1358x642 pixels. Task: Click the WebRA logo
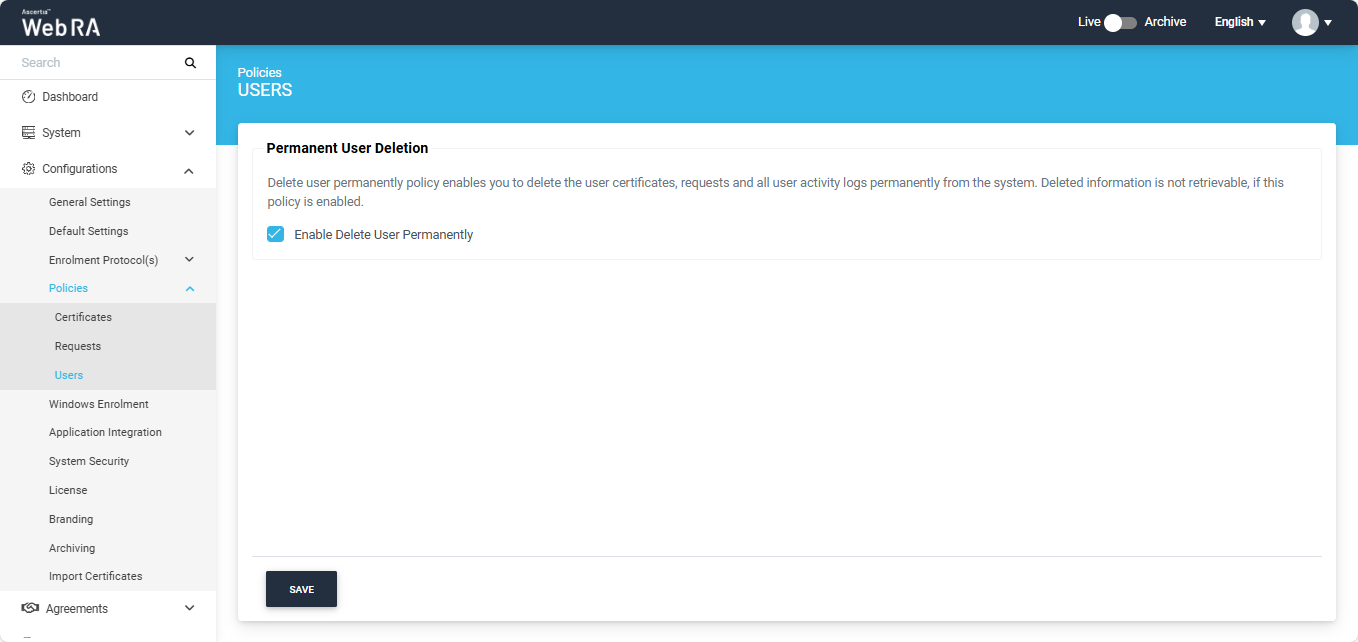(x=61, y=24)
